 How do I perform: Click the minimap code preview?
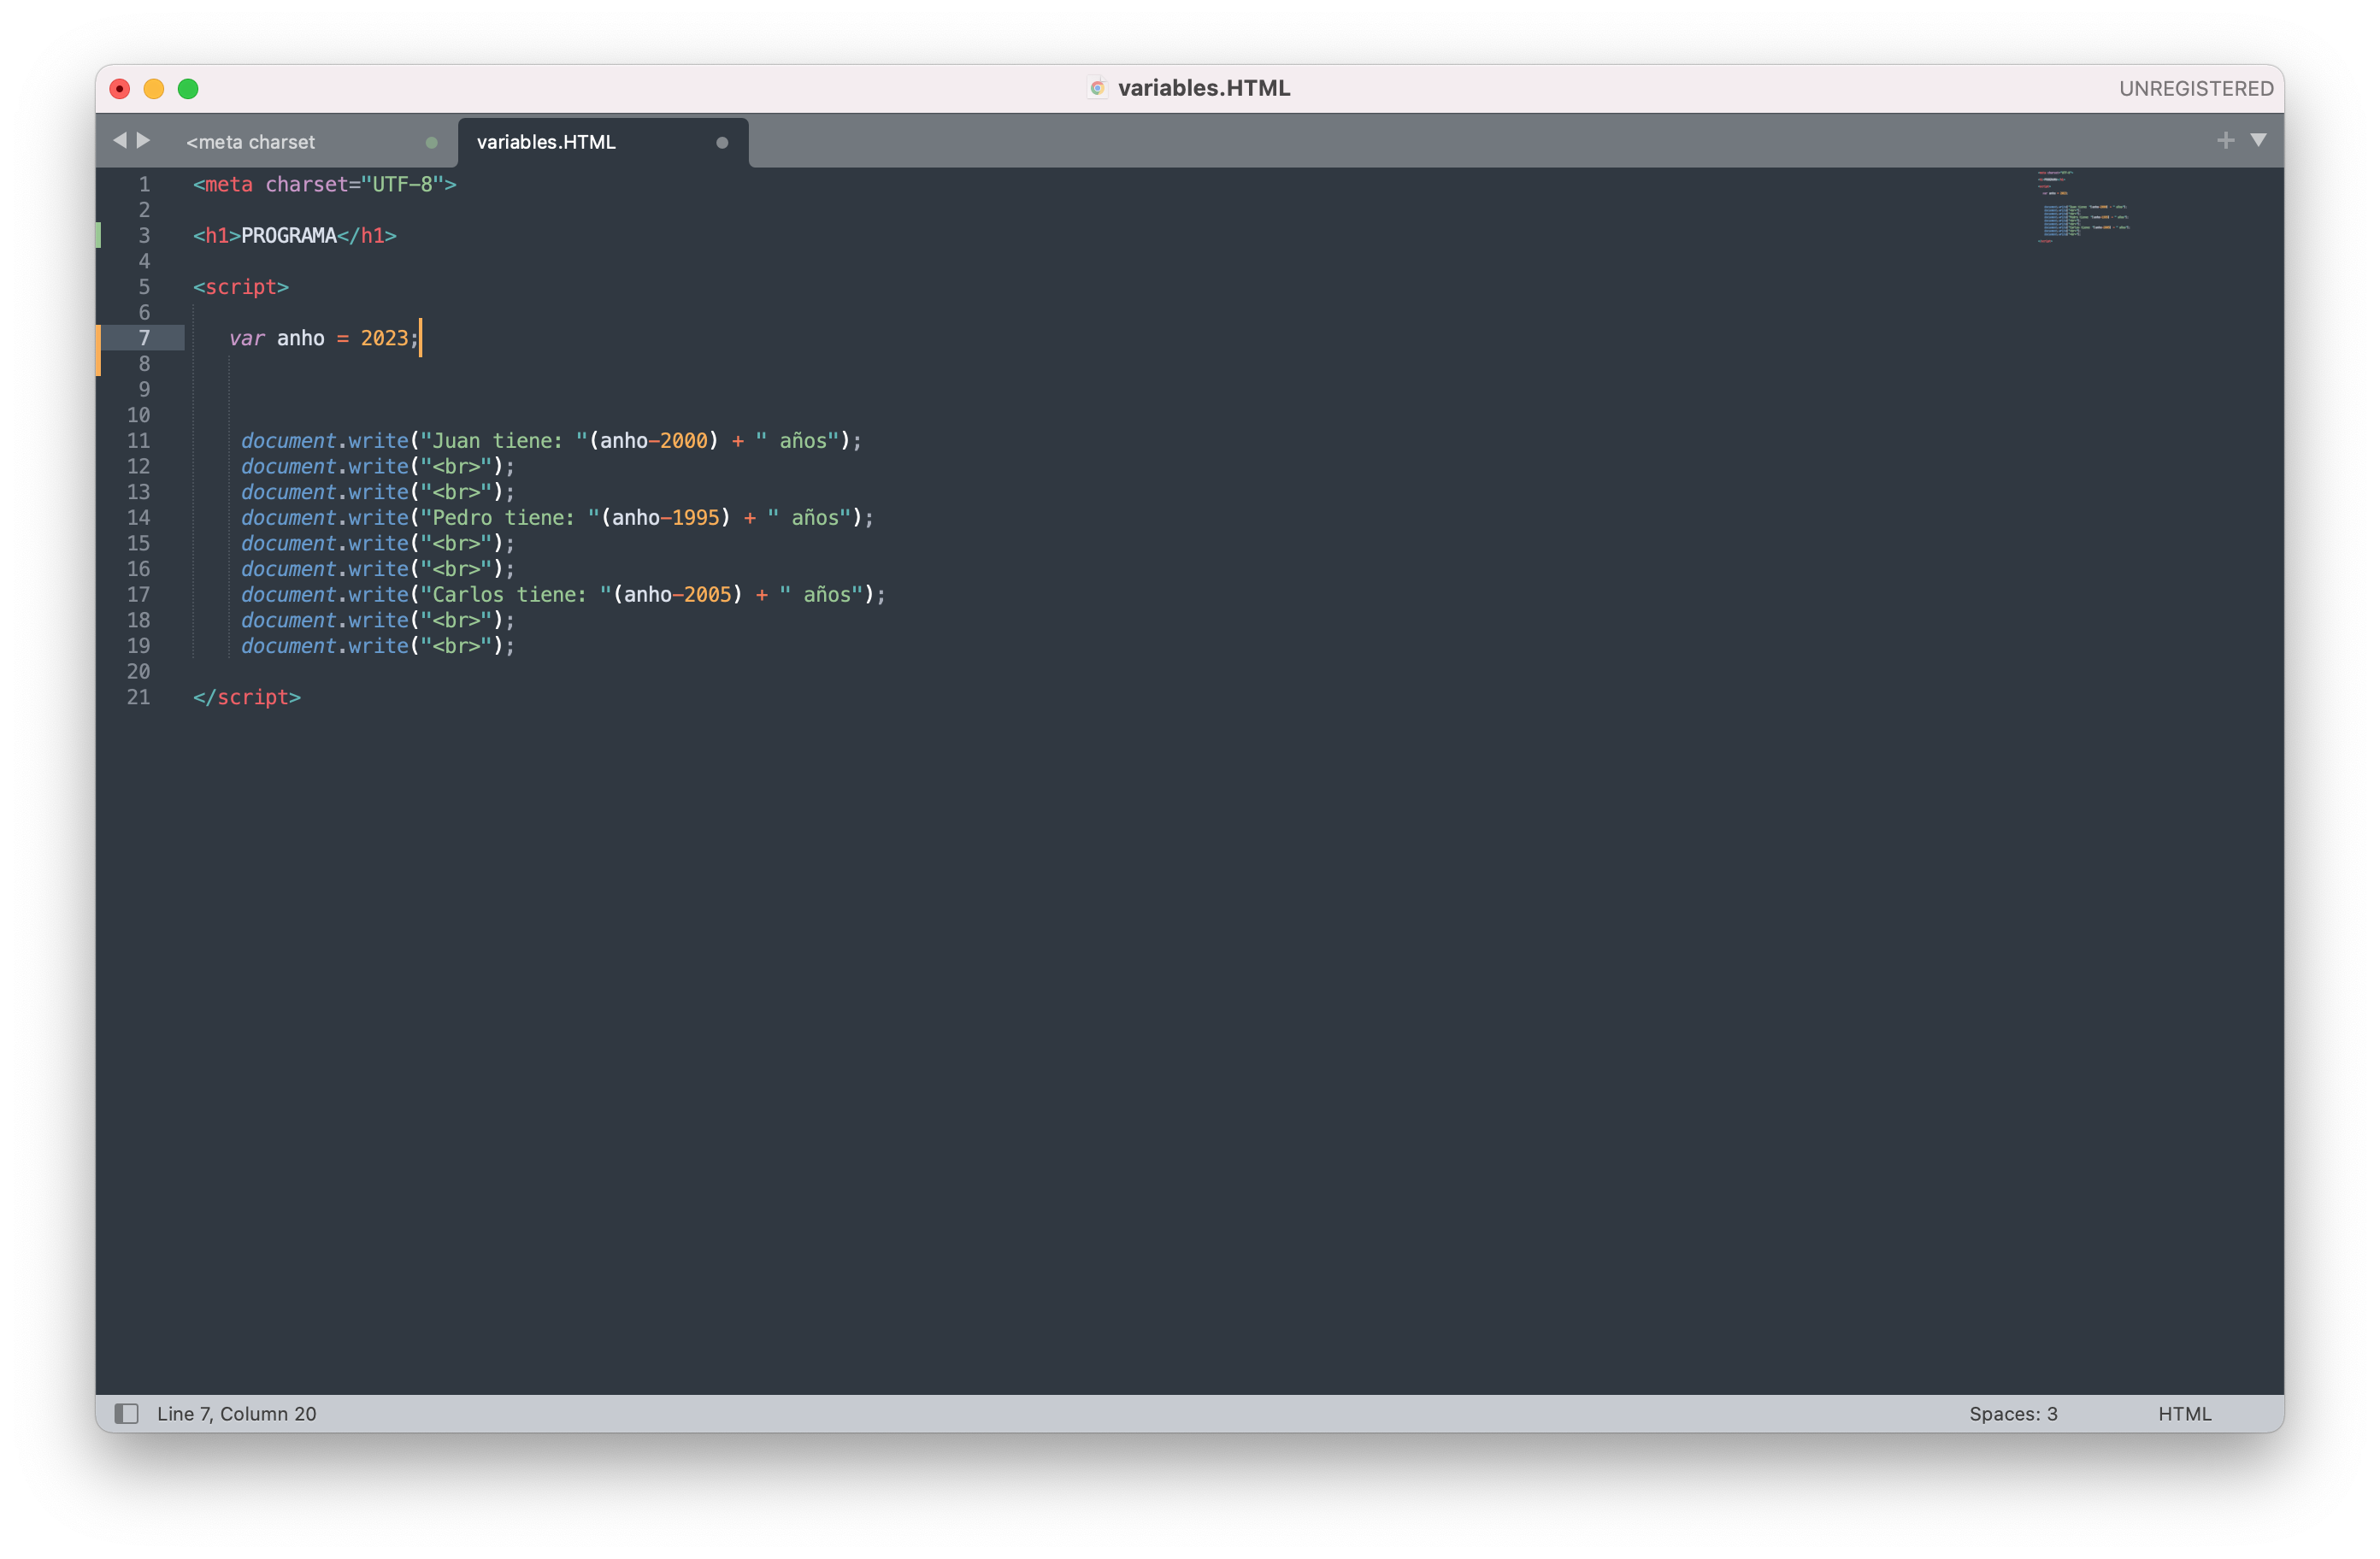point(2084,207)
